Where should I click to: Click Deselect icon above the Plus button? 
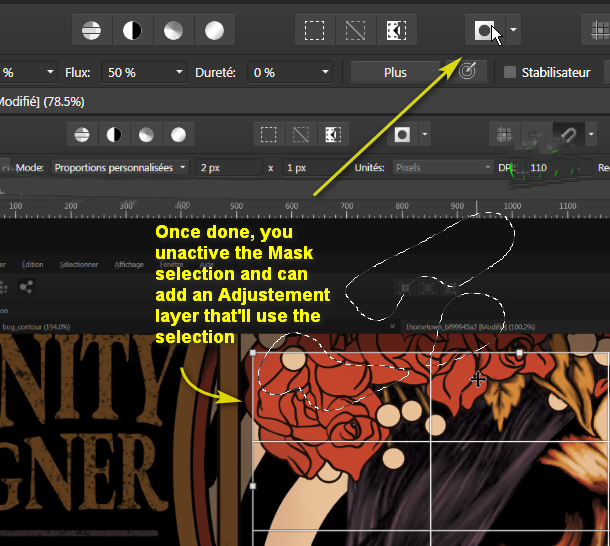[355, 30]
